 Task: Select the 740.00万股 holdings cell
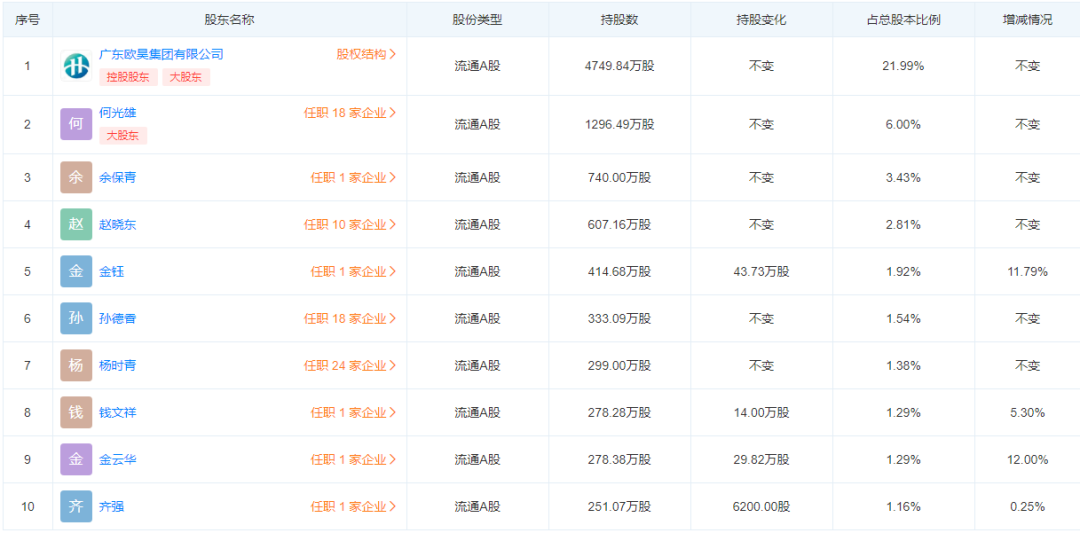point(619,178)
